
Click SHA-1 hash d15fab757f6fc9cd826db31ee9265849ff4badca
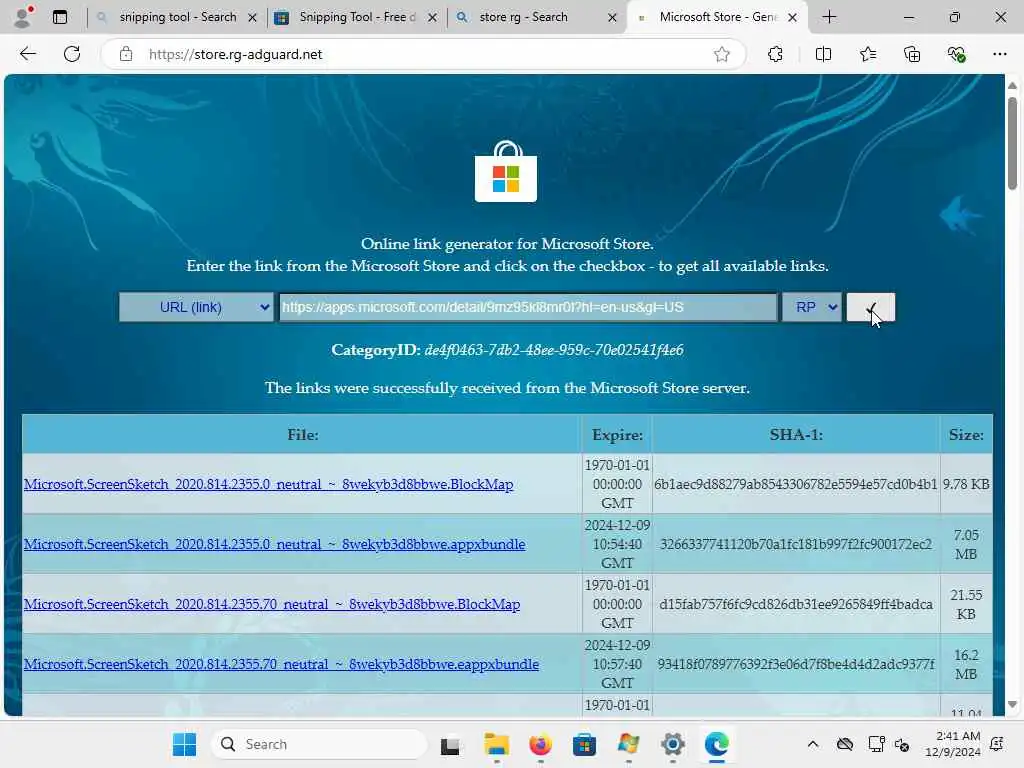pos(795,604)
